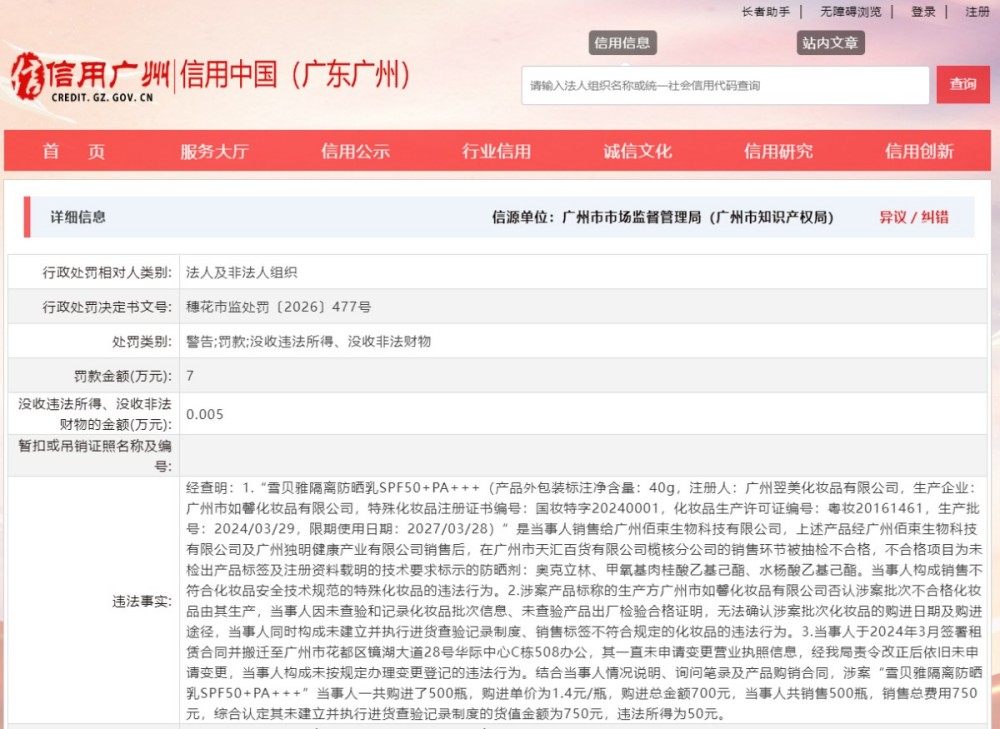
Task: Click the value 警告;罚款;没收违法所得、没收非法财物
Action: click(309, 342)
